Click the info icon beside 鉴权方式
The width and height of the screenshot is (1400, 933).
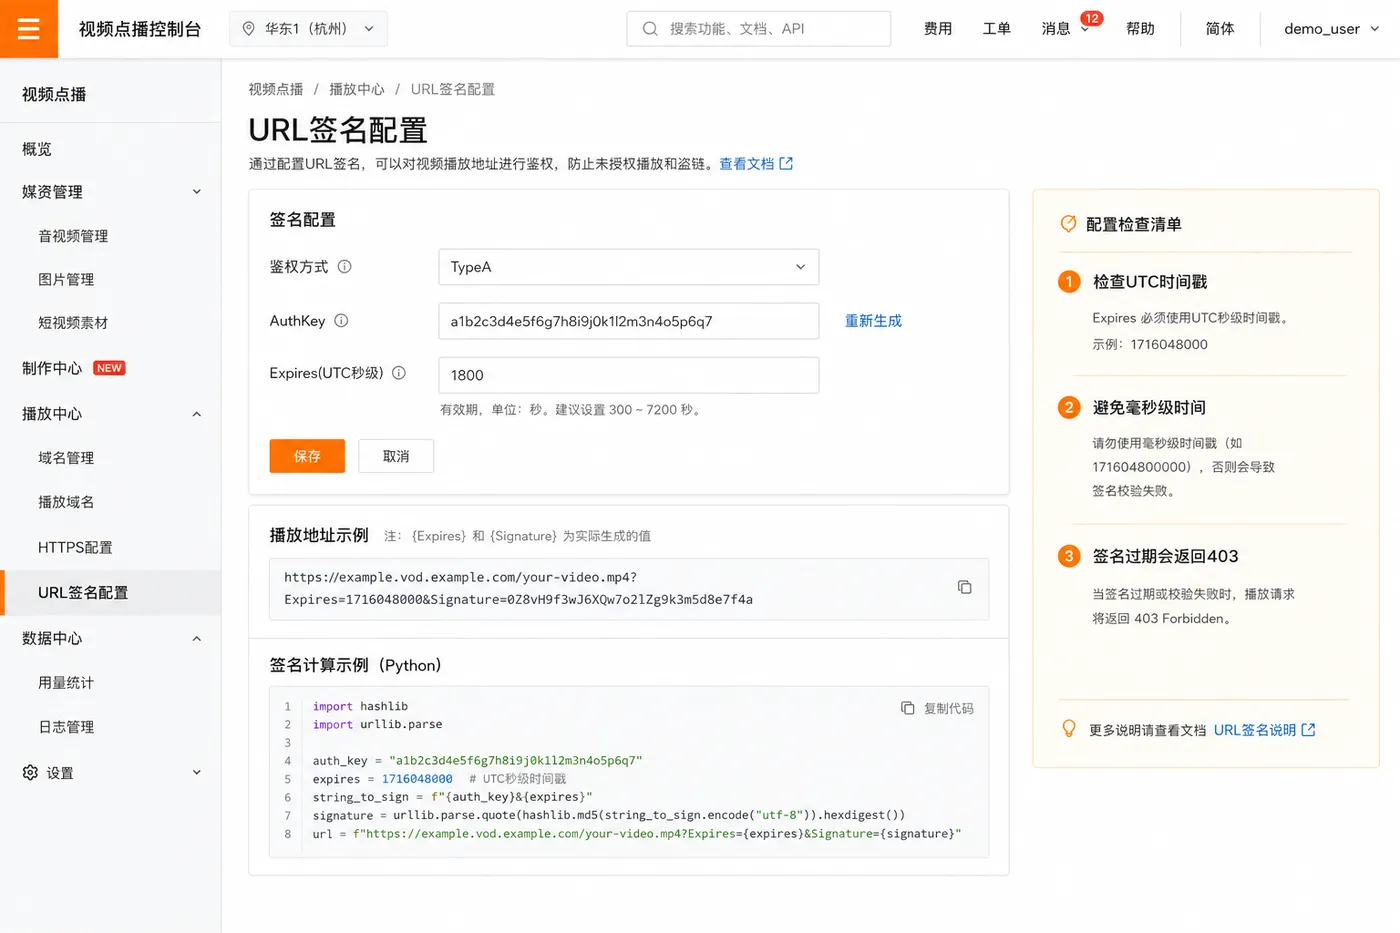(344, 267)
